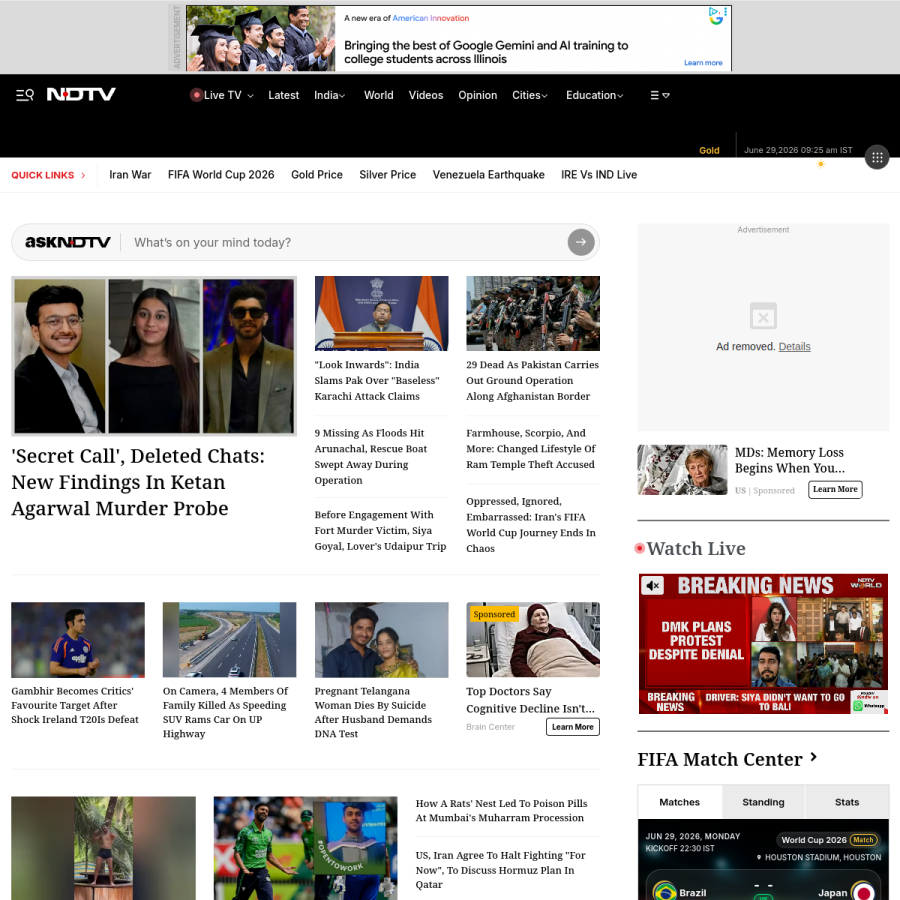
Task: Unmute the Watch Live video player
Action: click(x=653, y=585)
